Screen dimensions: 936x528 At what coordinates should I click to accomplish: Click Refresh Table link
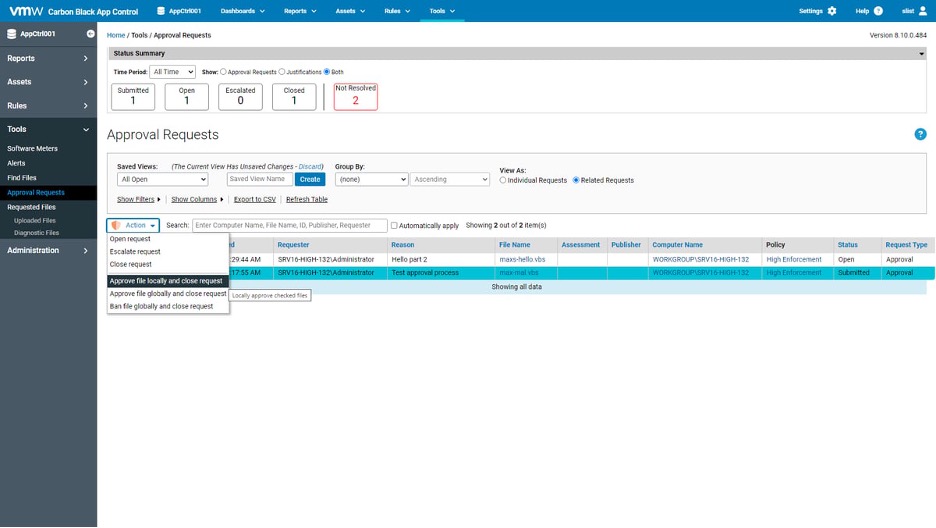coord(307,199)
